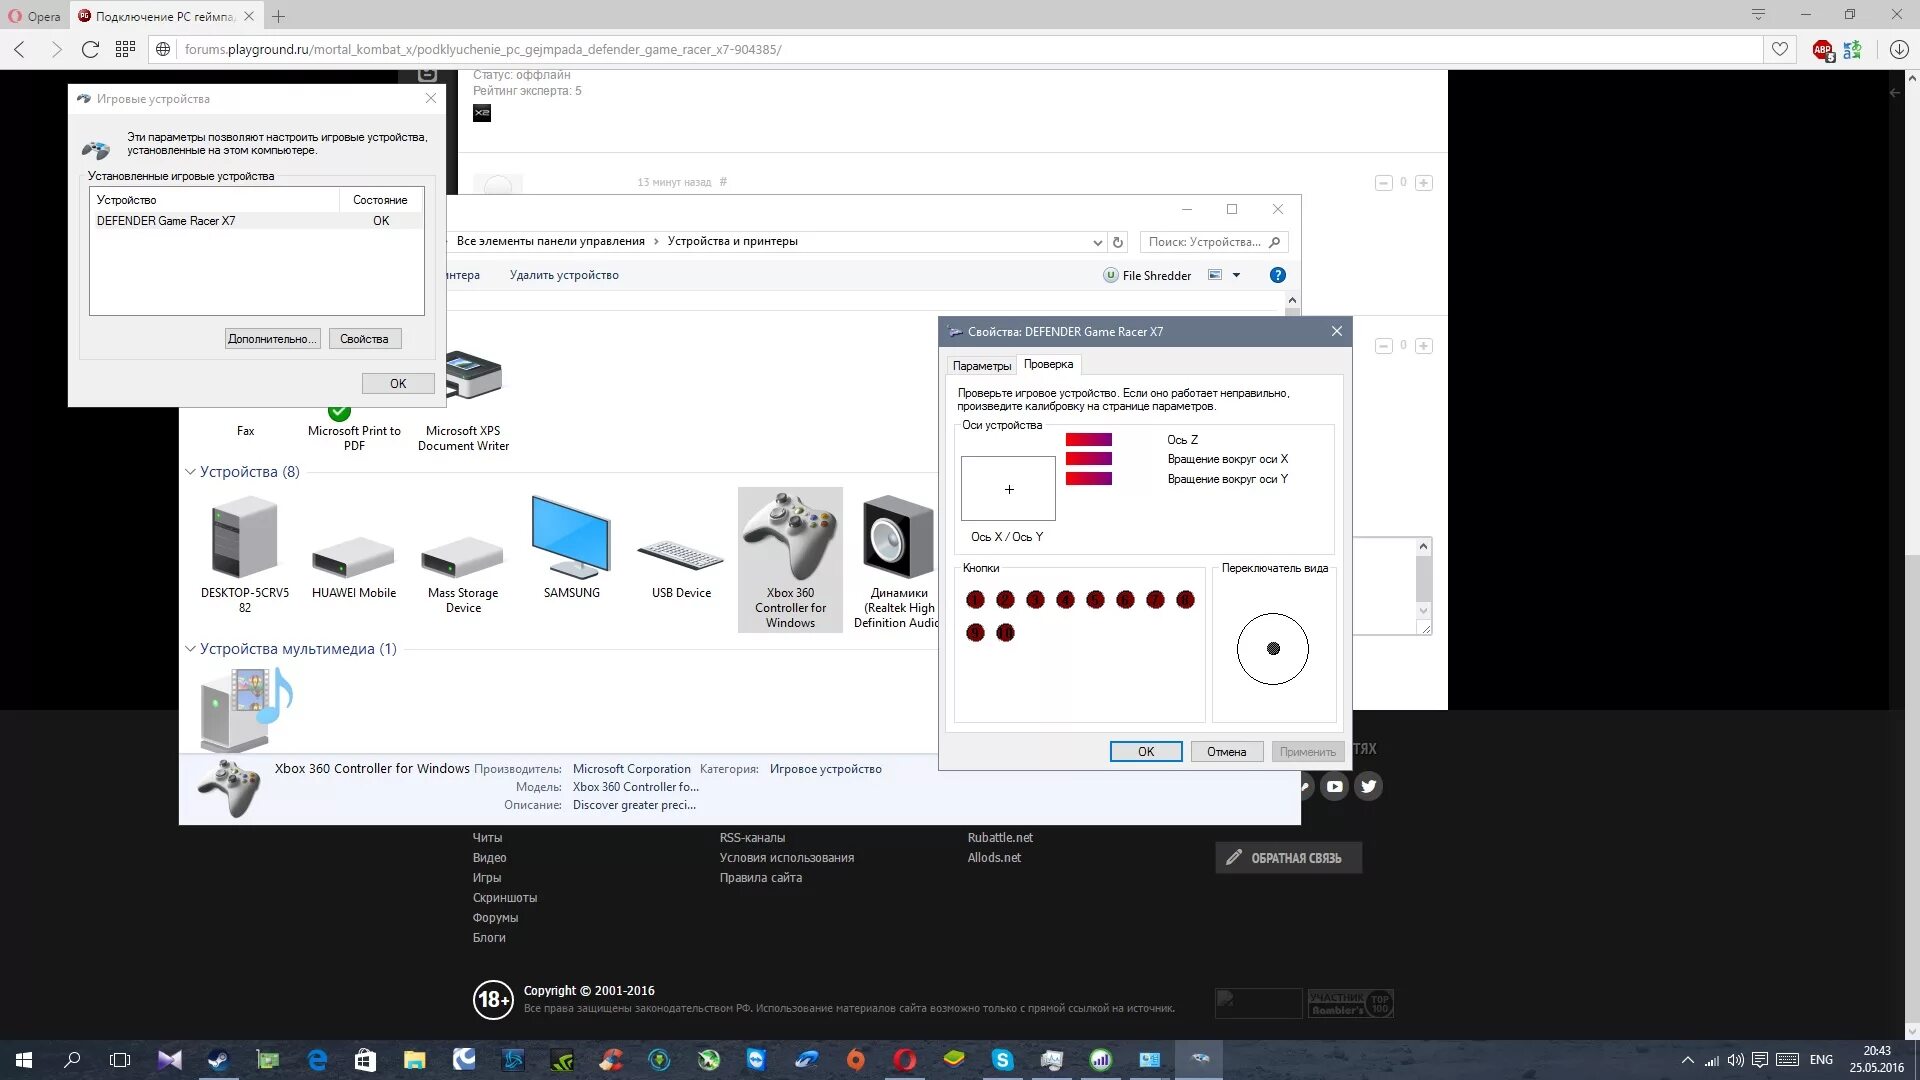Image resolution: width=1920 pixels, height=1080 pixels.
Task: Click the Дополнительно button
Action: click(x=272, y=339)
